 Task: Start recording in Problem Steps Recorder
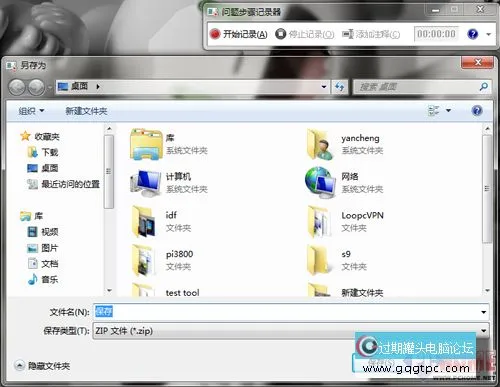point(239,34)
